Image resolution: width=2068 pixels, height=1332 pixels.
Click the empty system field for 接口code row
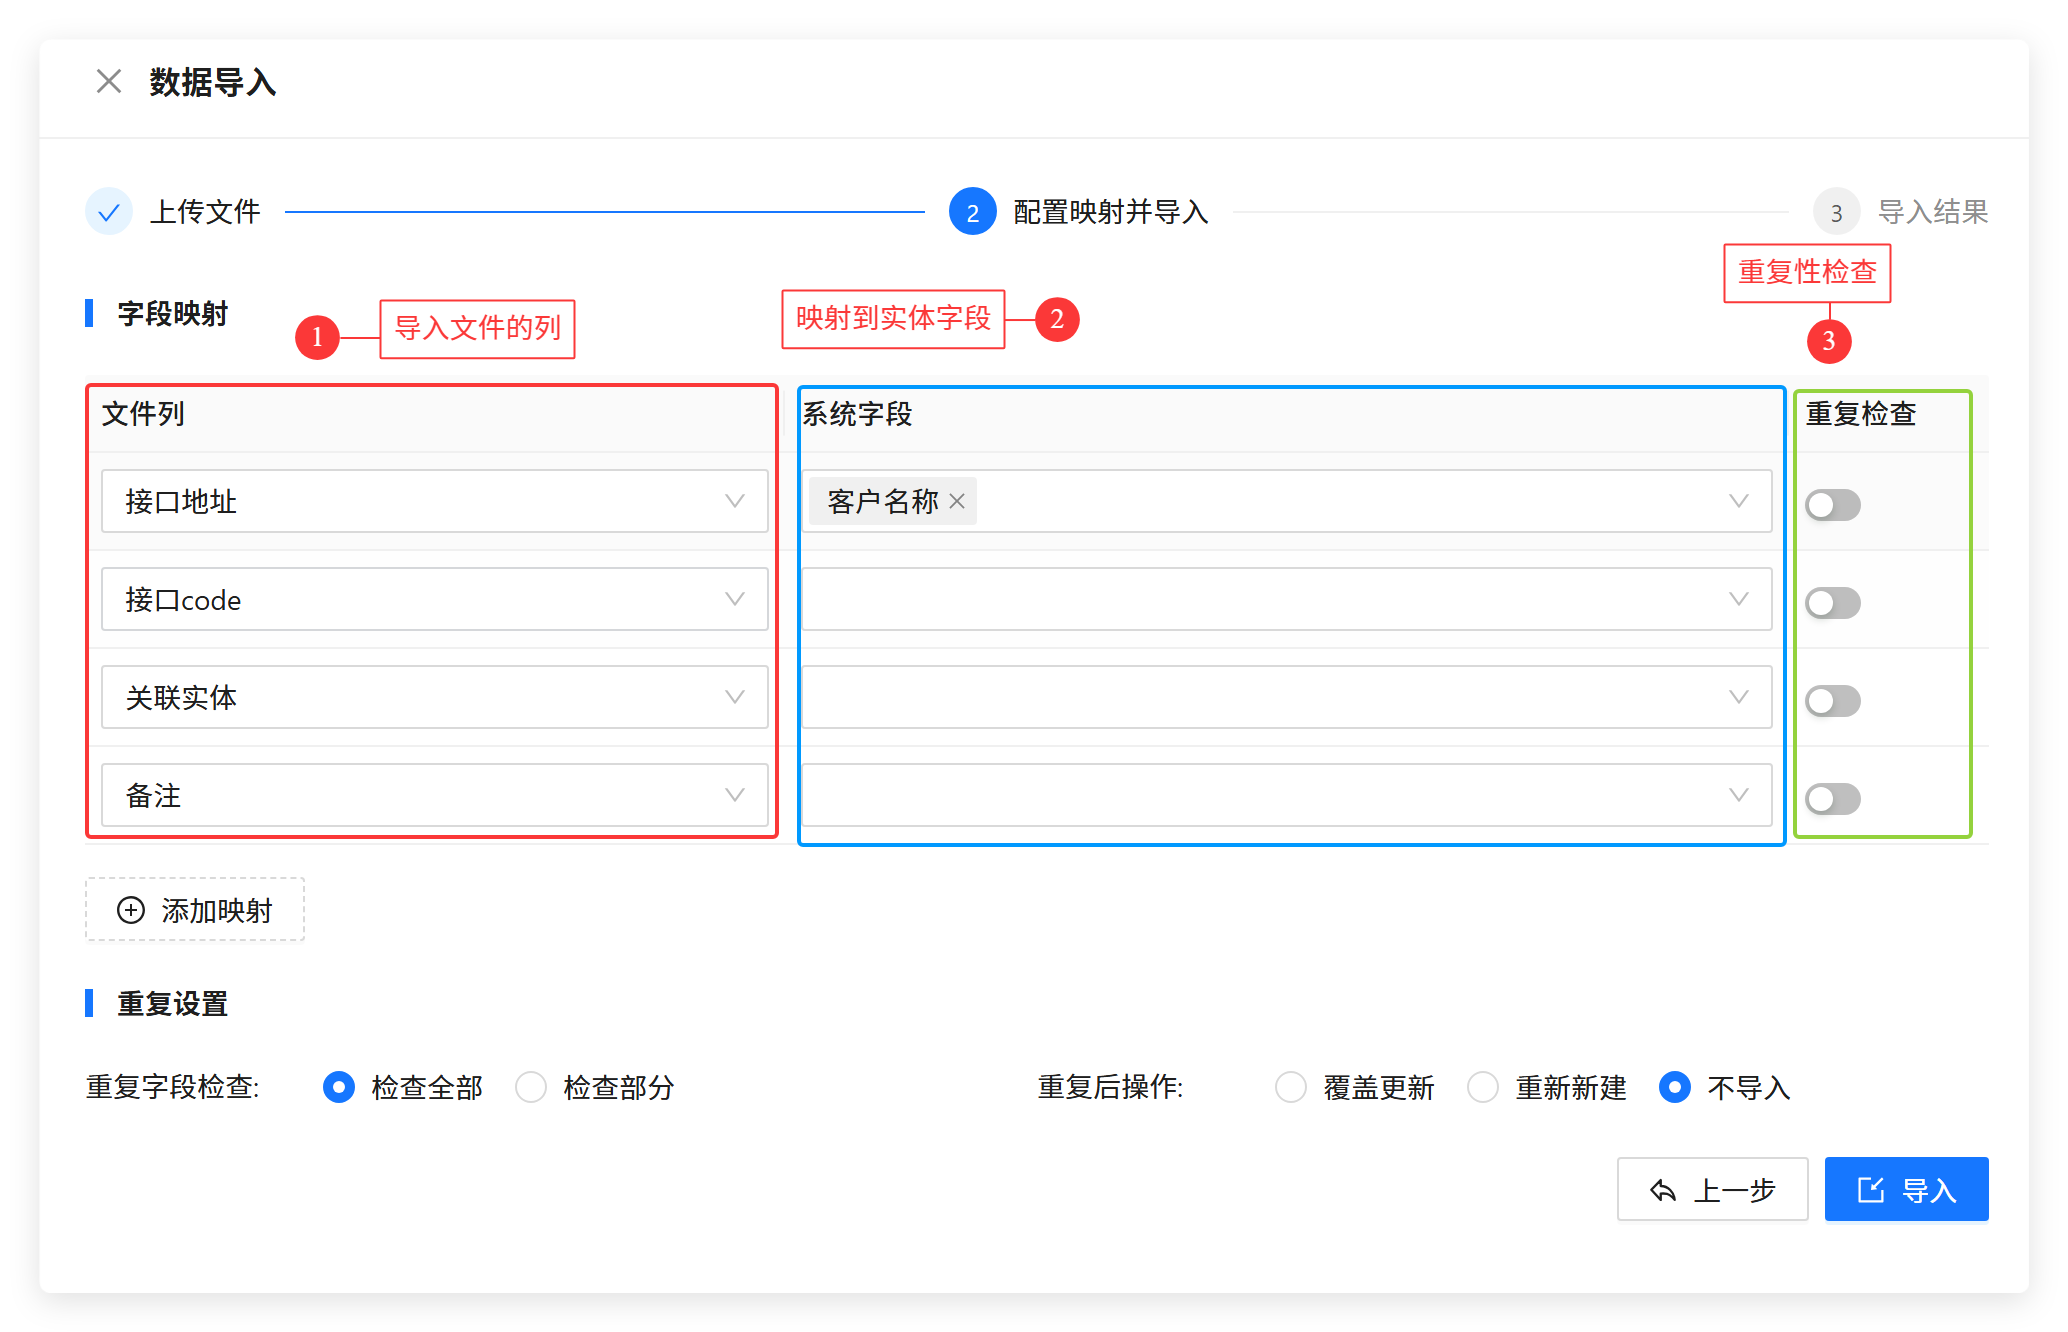point(1286,599)
